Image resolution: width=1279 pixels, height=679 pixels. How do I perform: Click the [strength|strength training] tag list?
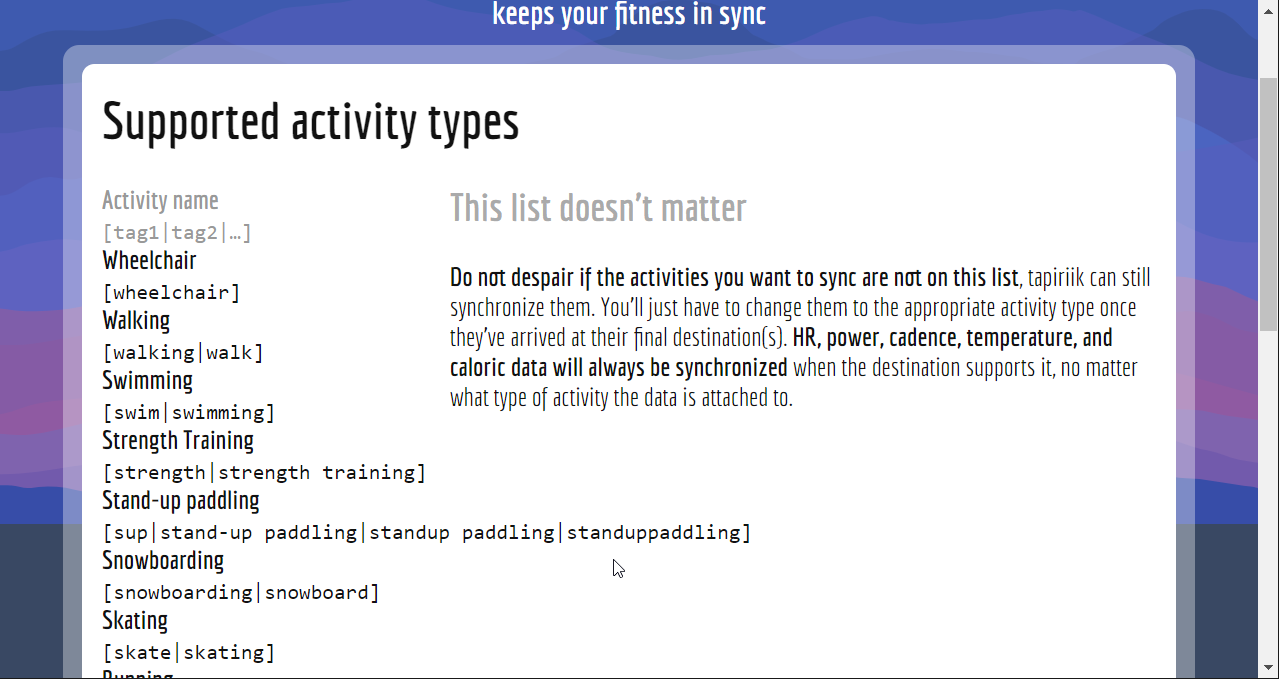click(265, 472)
